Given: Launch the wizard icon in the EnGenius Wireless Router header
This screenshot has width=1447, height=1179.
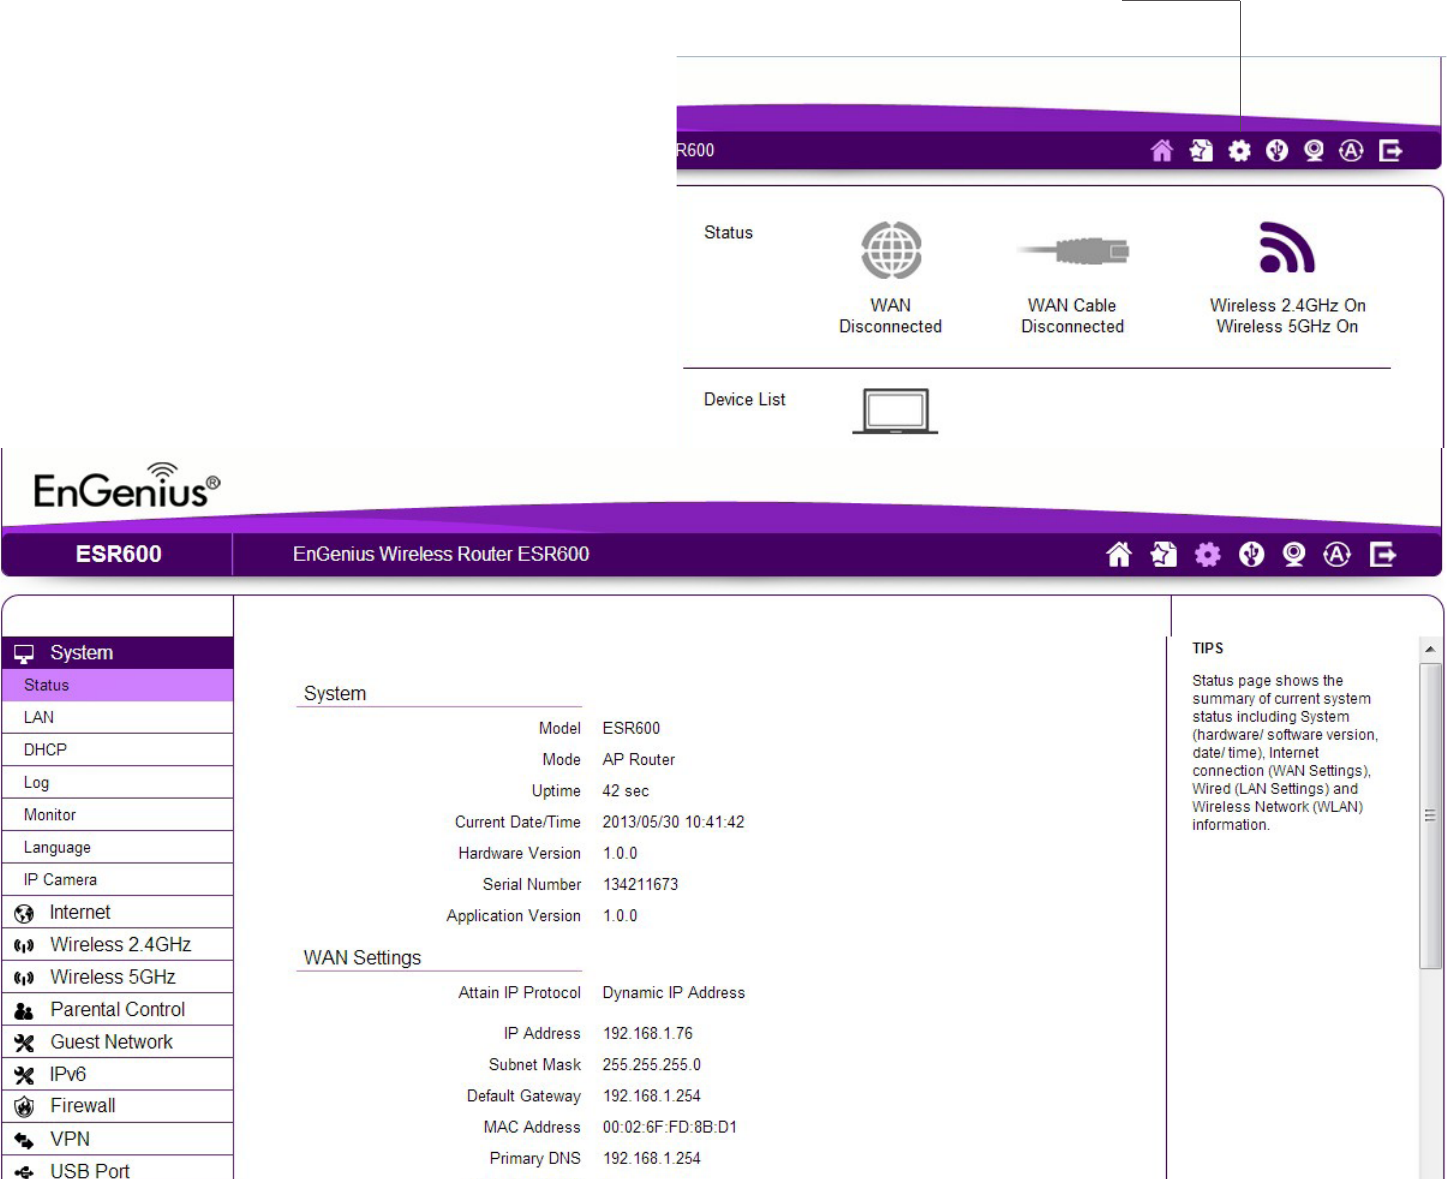Looking at the screenshot, I should click(x=1163, y=554).
